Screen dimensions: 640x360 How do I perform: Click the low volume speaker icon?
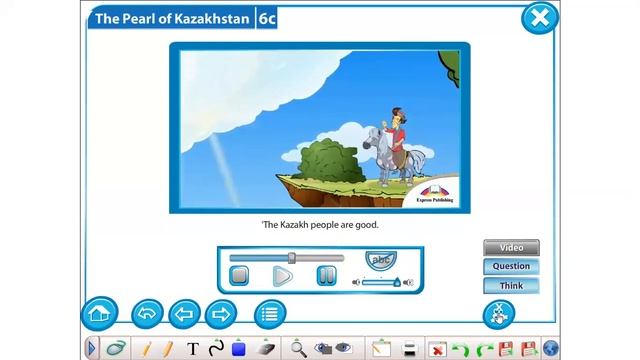tap(356, 282)
